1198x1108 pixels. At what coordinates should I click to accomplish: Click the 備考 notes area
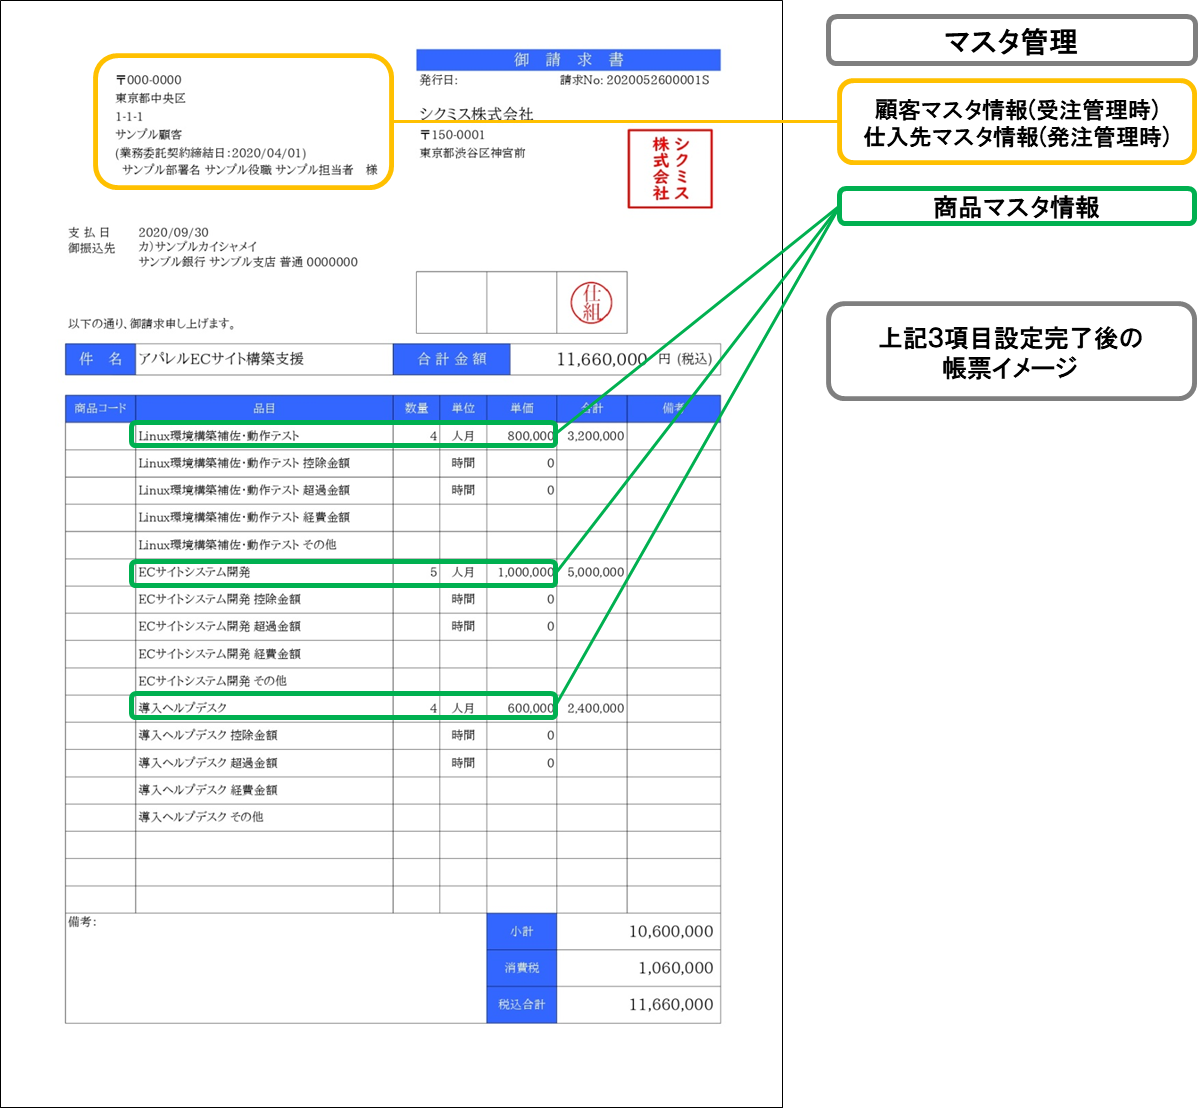276,968
